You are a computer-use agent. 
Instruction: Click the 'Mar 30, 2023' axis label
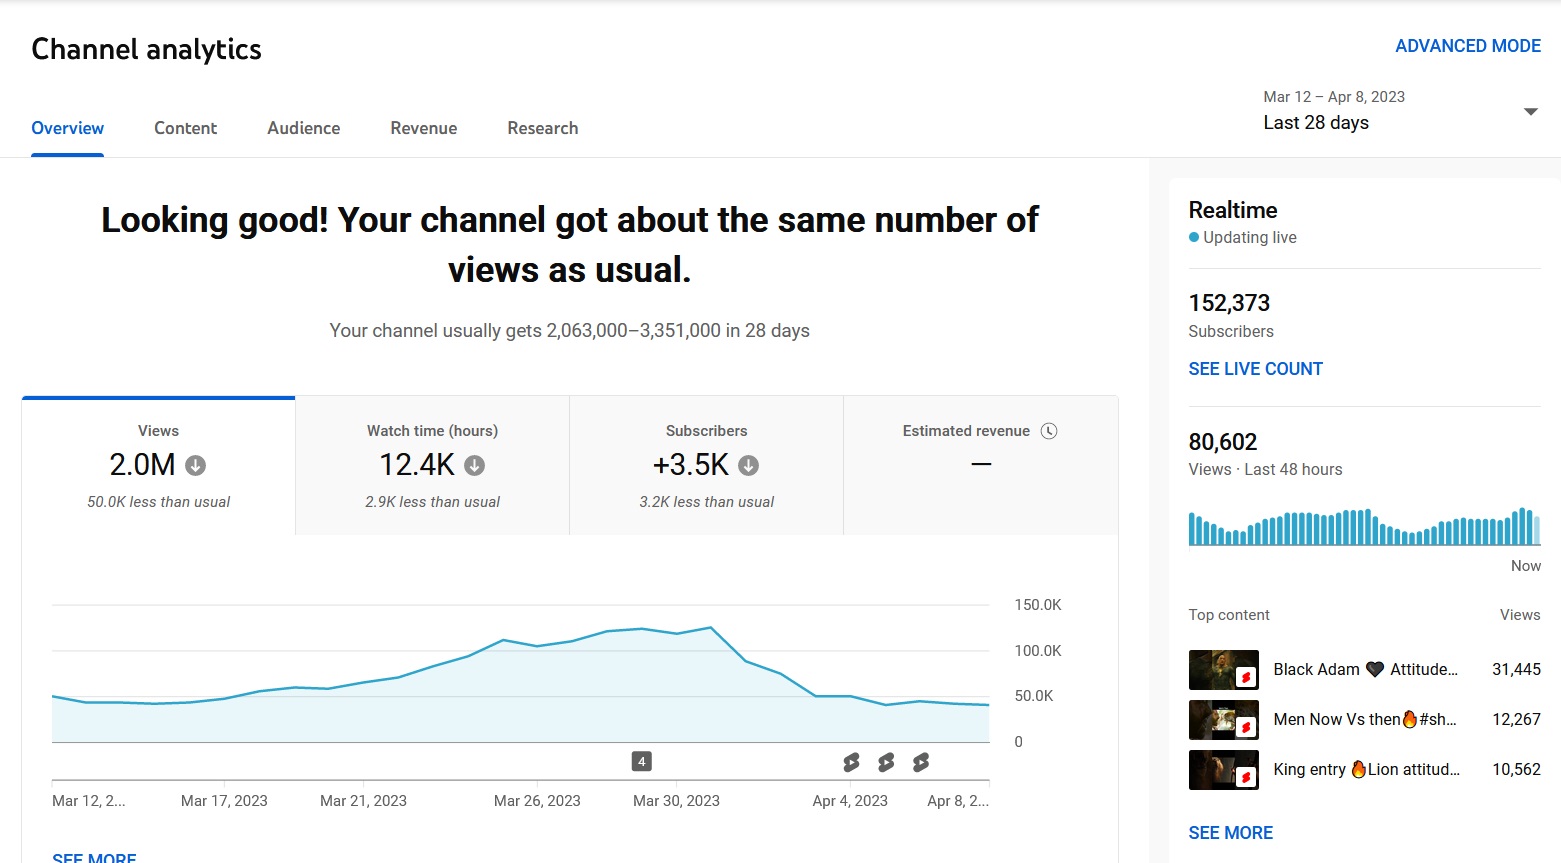coord(676,801)
